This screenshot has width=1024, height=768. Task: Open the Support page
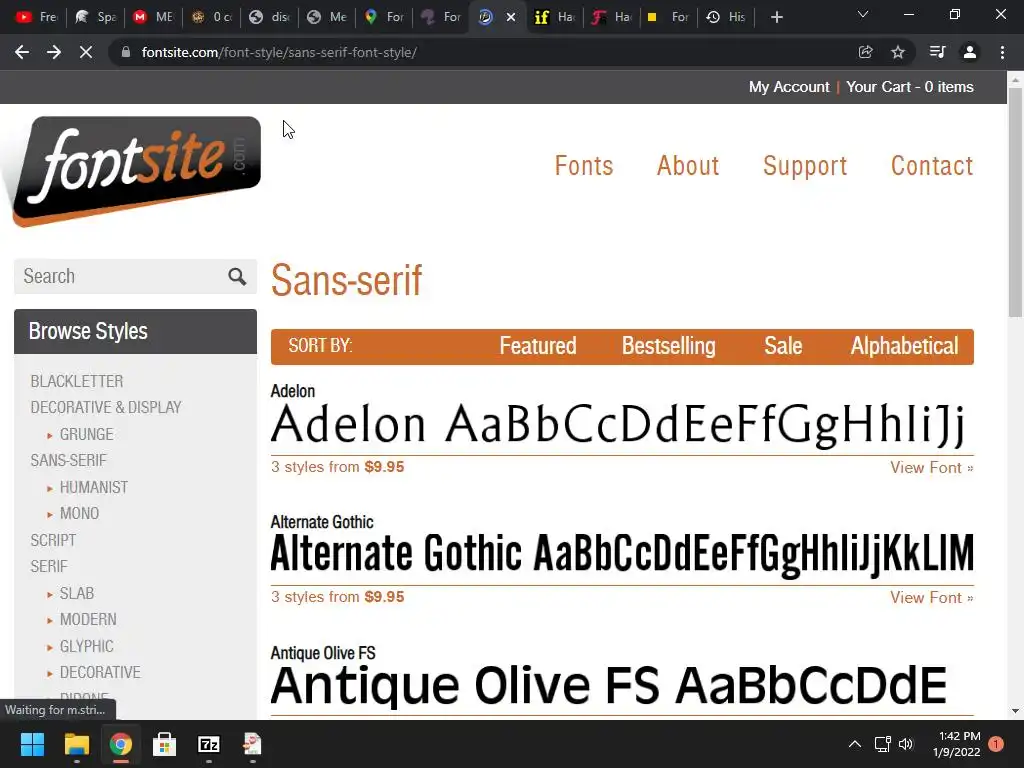click(805, 166)
